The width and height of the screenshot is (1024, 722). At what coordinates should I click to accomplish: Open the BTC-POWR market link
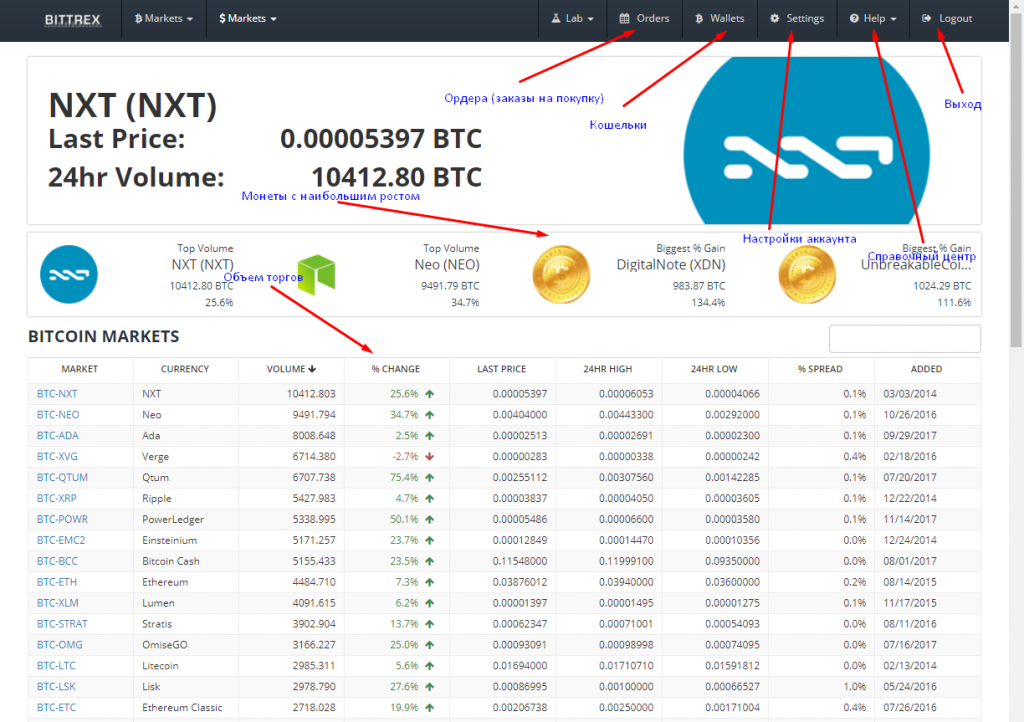click(62, 519)
